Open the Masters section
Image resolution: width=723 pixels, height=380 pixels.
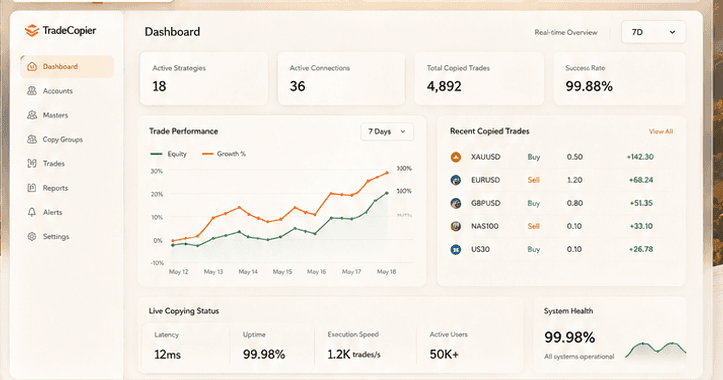tap(55, 115)
